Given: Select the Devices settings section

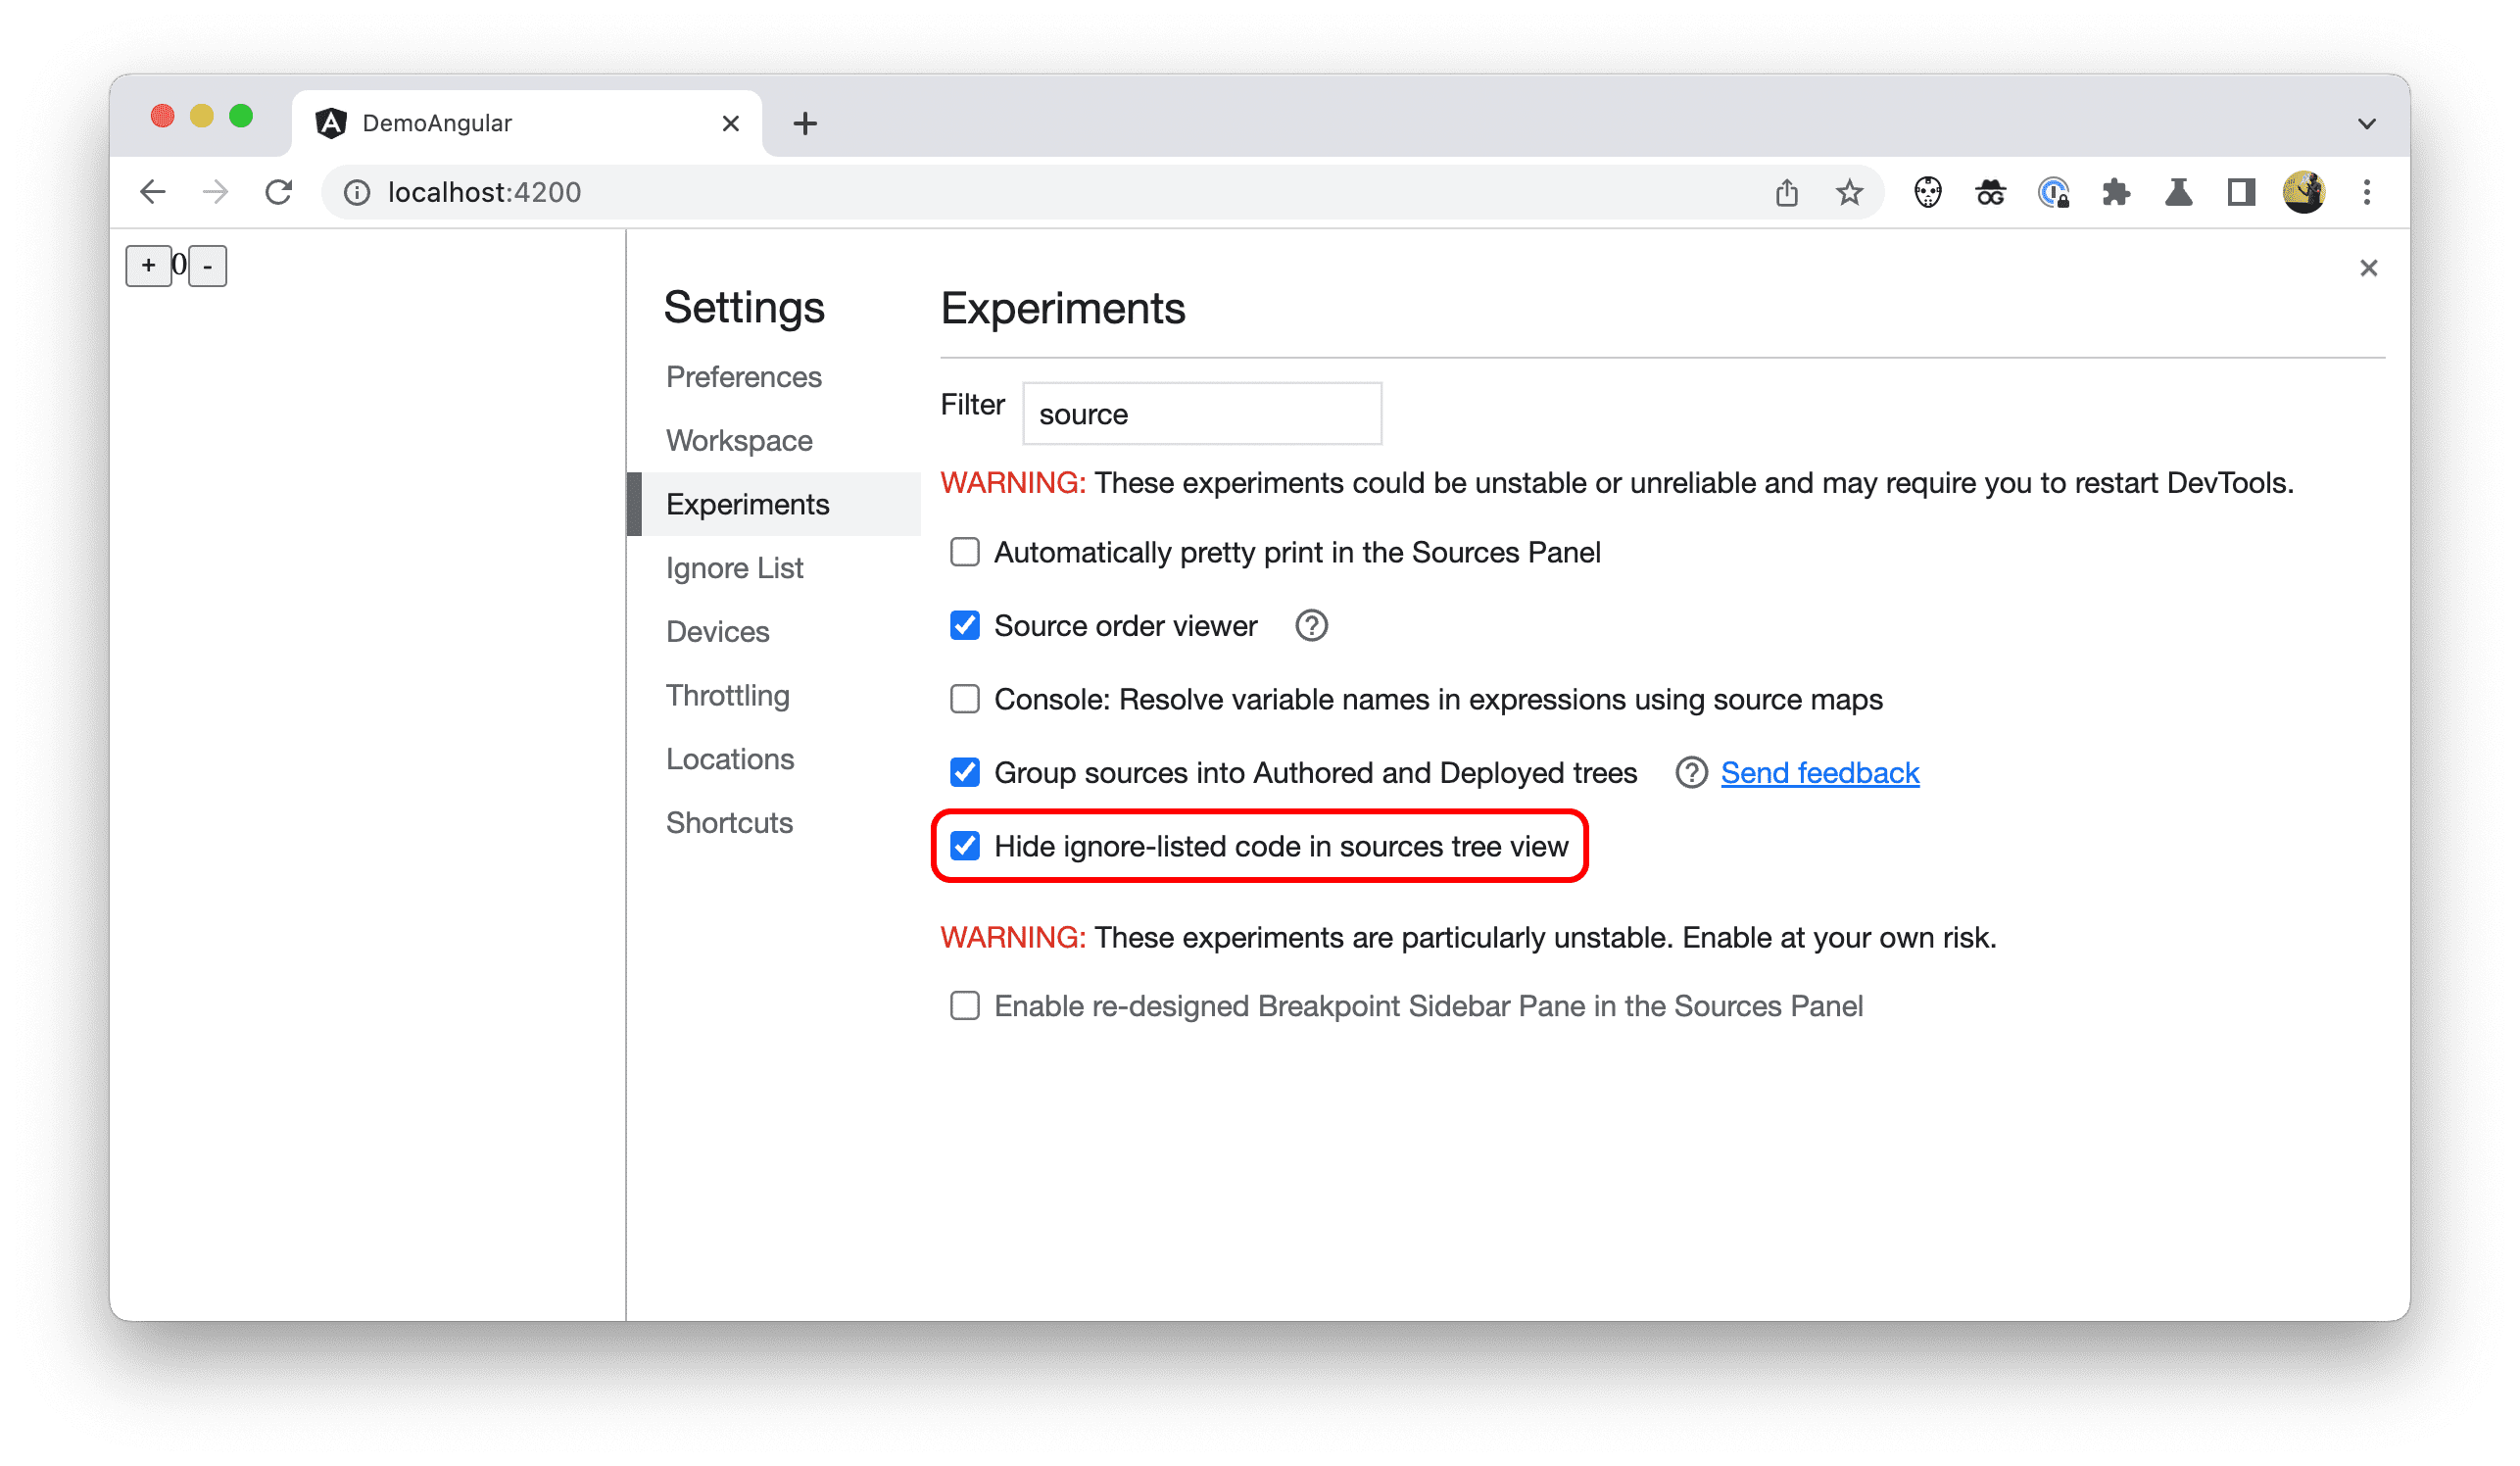Looking at the screenshot, I should [713, 630].
